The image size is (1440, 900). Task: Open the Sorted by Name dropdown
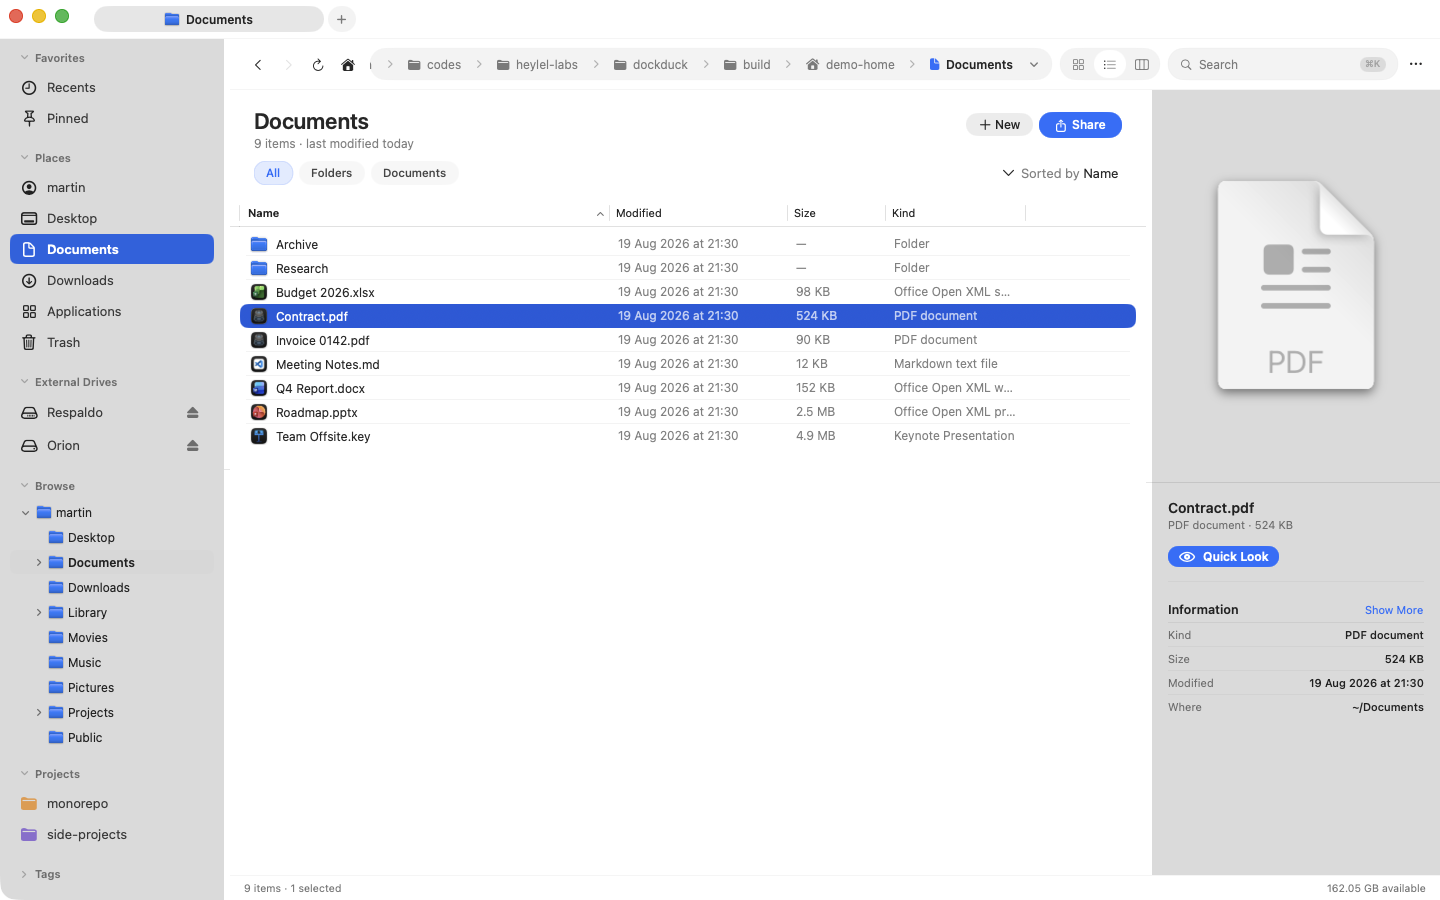1060,173
